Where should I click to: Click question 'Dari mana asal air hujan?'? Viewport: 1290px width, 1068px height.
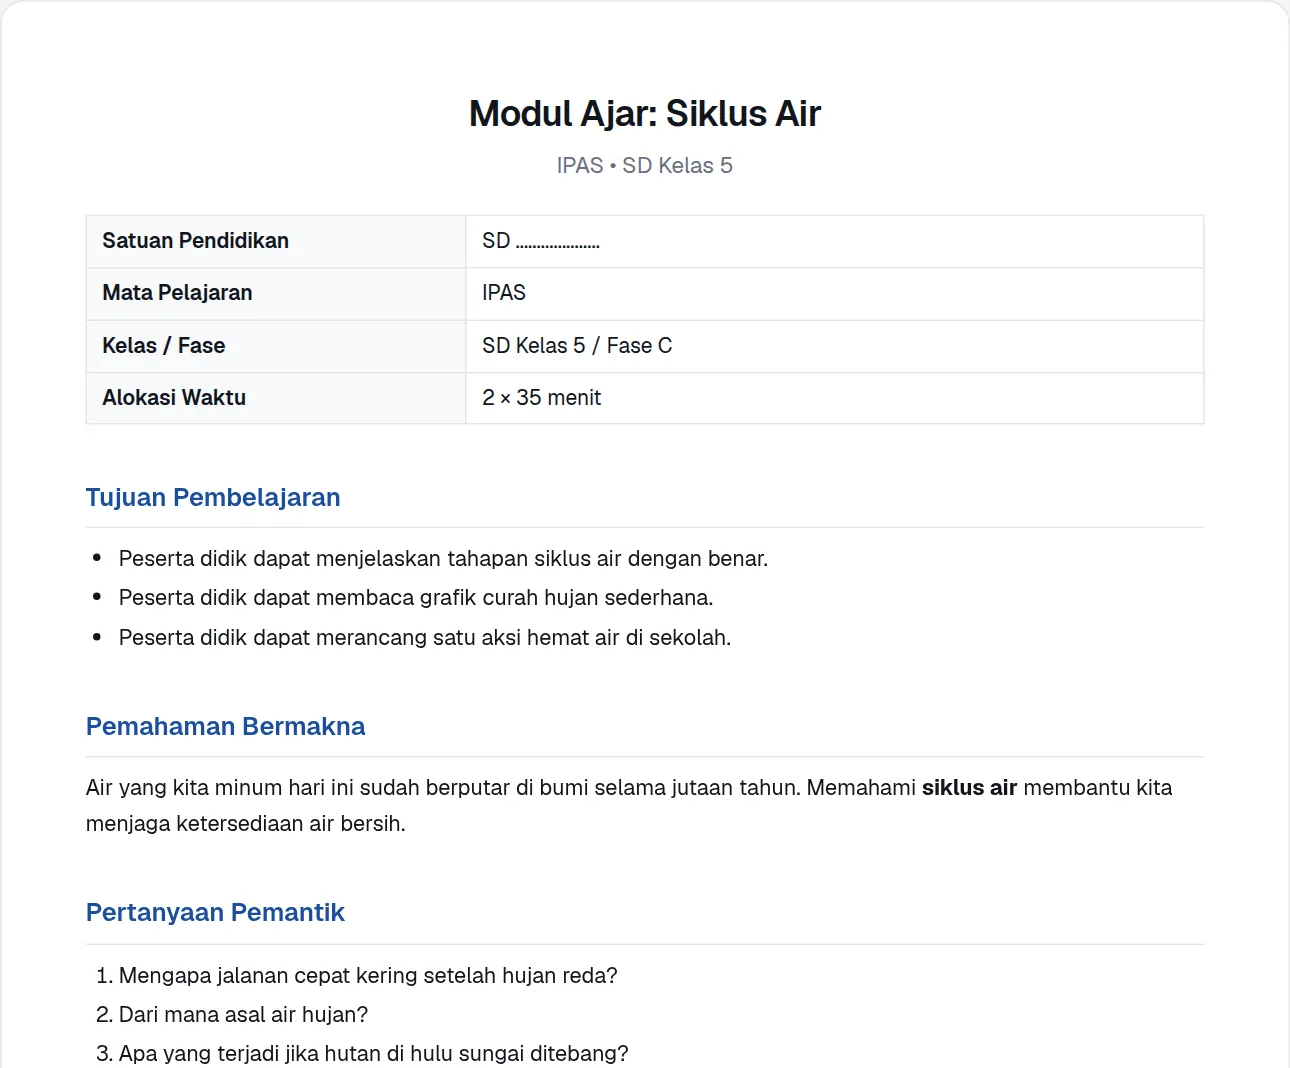point(243,1015)
